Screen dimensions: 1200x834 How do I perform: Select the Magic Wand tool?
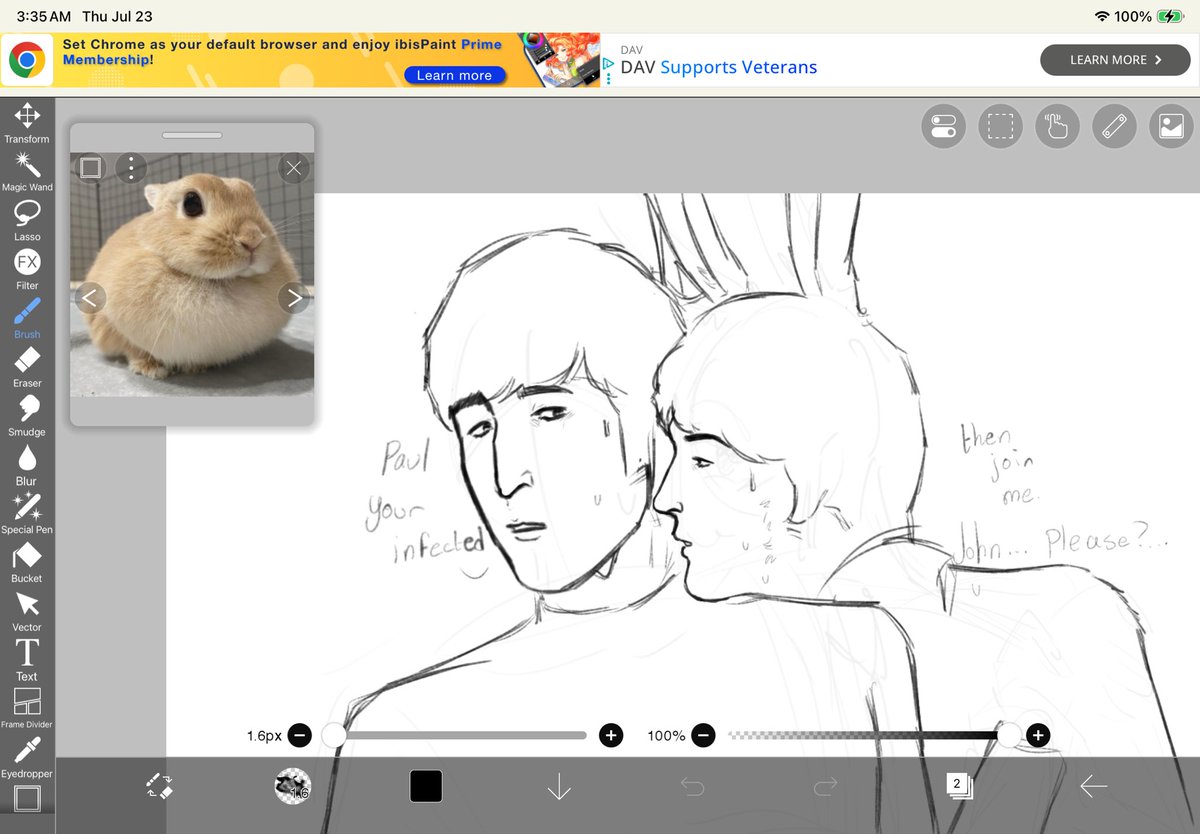click(27, 171)
